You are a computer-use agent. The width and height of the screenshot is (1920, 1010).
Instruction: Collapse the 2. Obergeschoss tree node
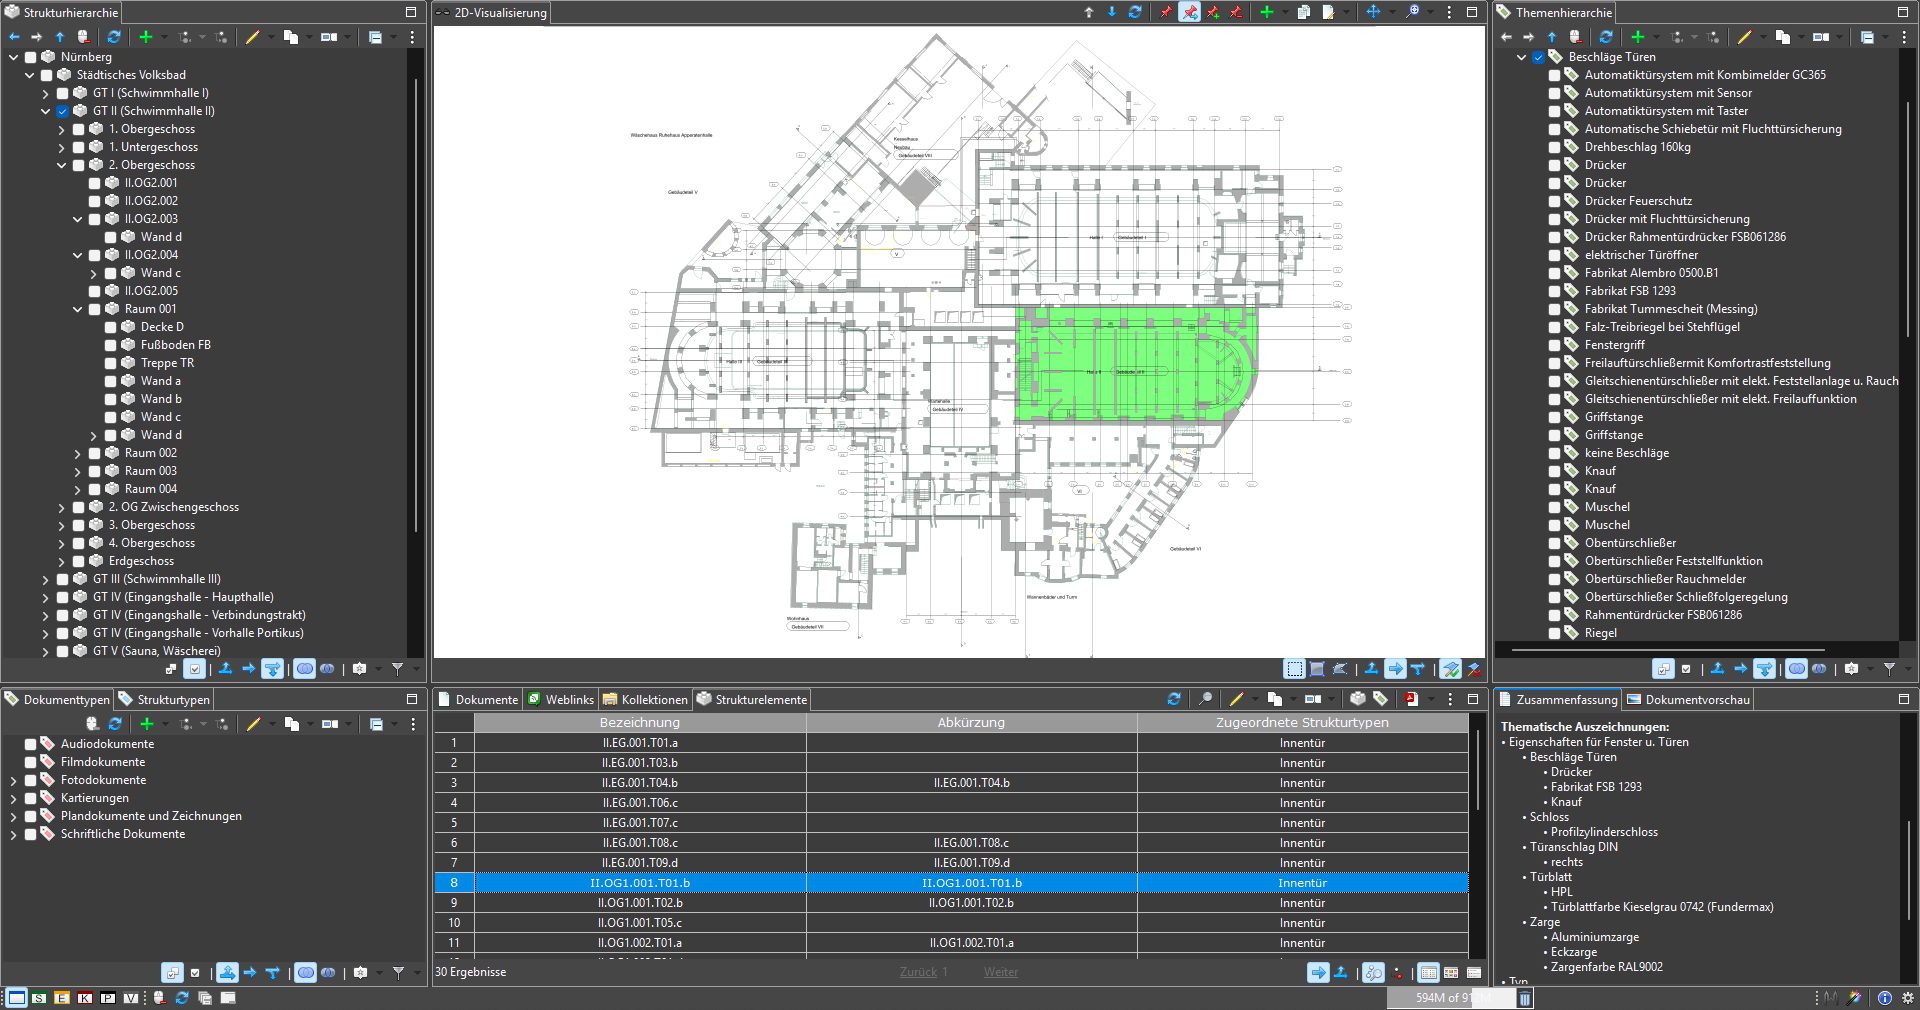[x=62, y=165]
